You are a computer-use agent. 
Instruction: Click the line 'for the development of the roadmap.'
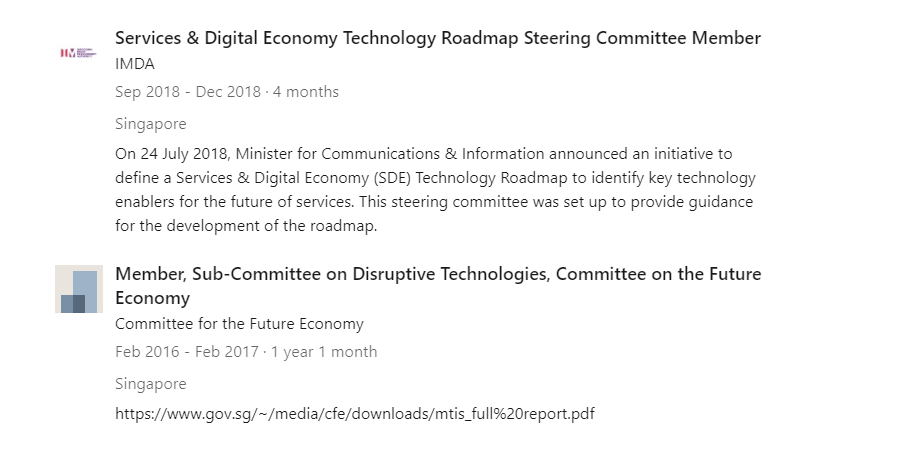click(x=246, y=226)
